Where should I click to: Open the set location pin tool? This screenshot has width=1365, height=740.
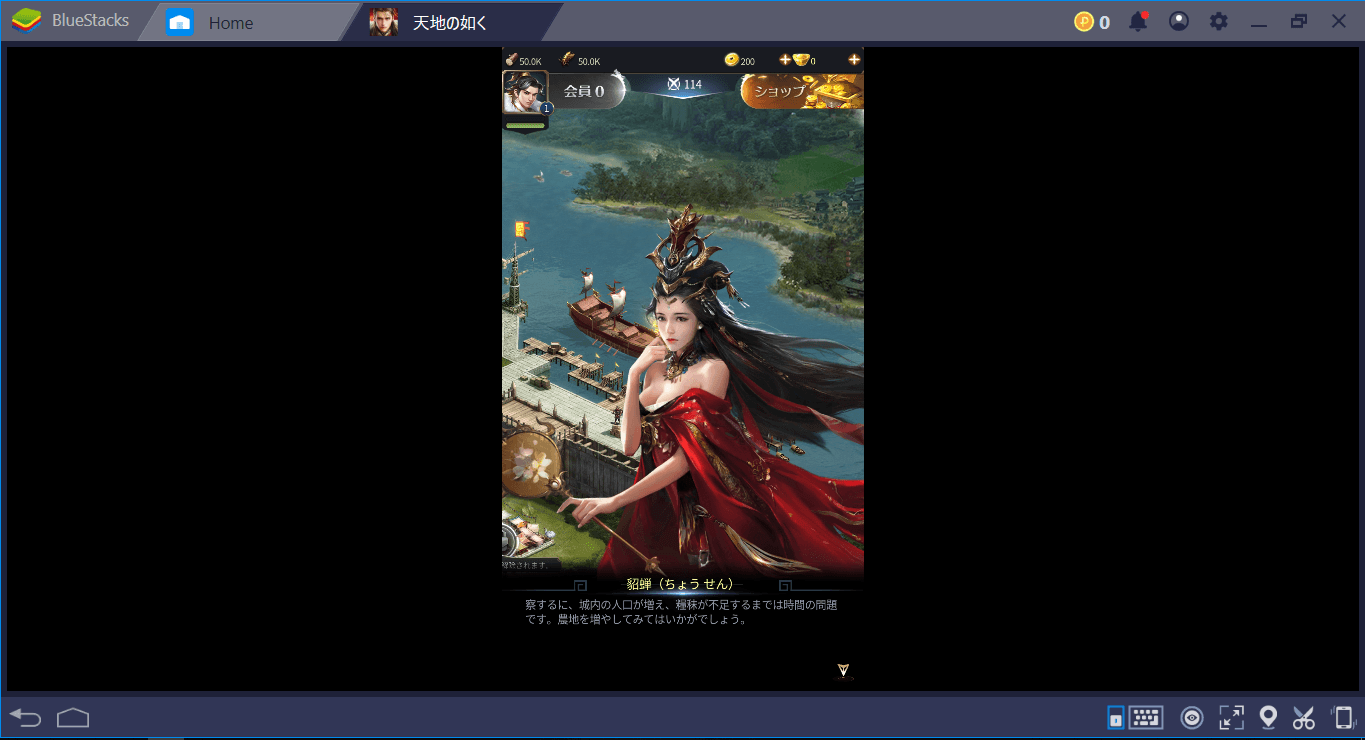click(x=1268, y=717)
